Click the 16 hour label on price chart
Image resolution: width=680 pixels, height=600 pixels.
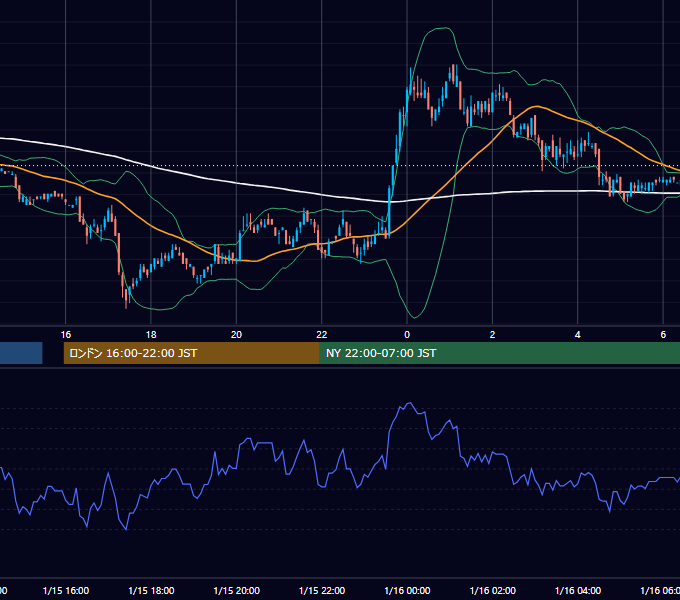(x=65, y=335)
